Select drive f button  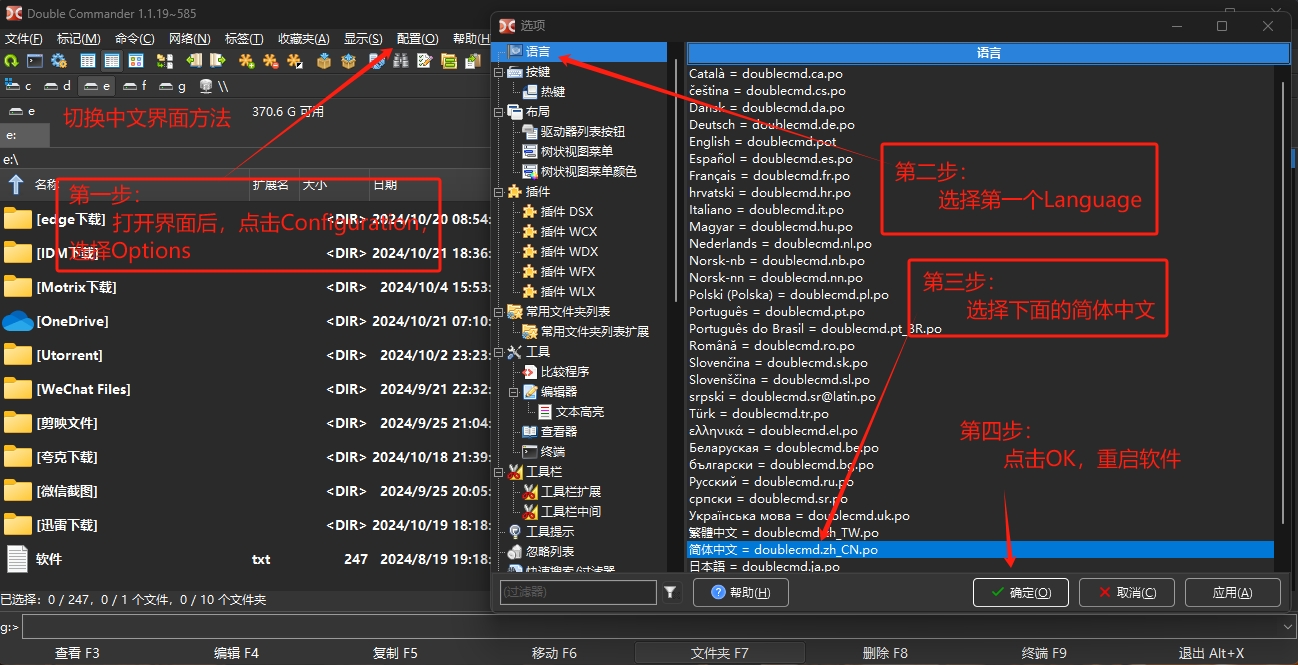pyautogui.click(x=134, y=86)
